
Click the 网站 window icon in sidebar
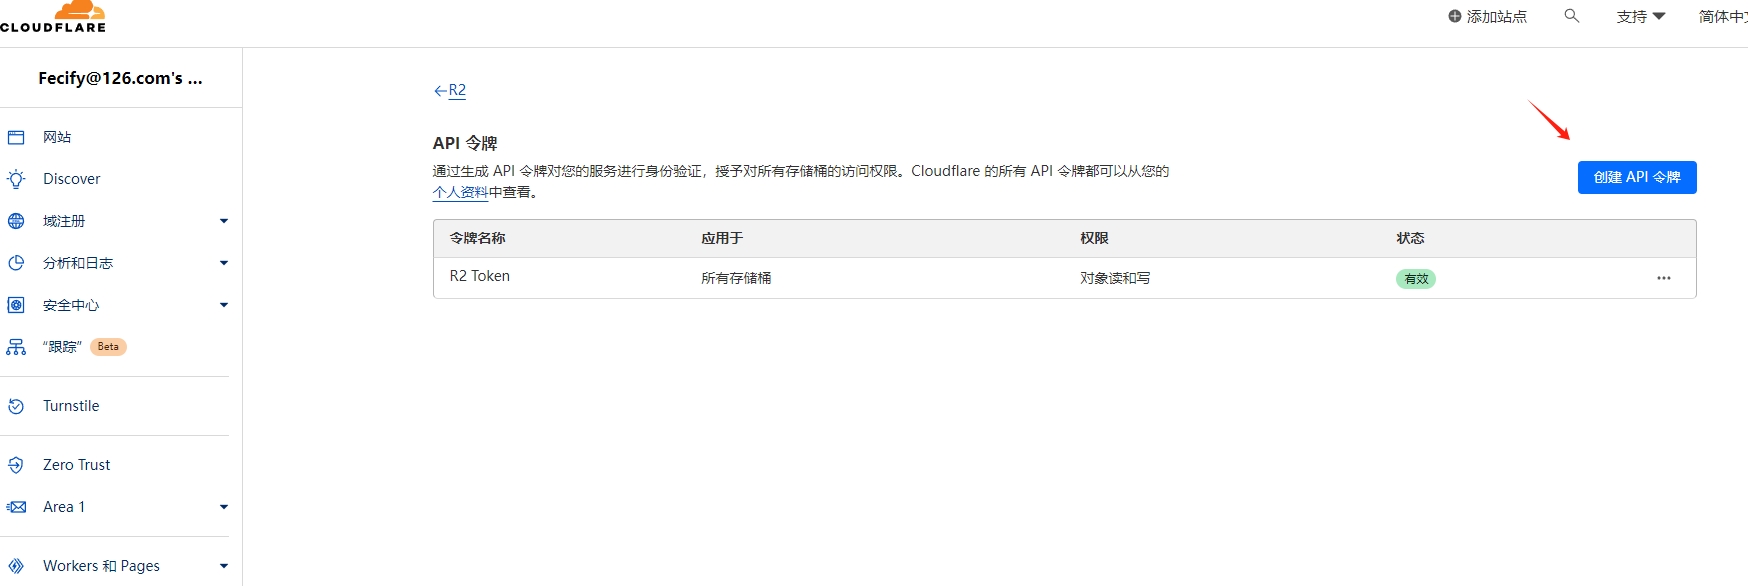pos(16,137)
